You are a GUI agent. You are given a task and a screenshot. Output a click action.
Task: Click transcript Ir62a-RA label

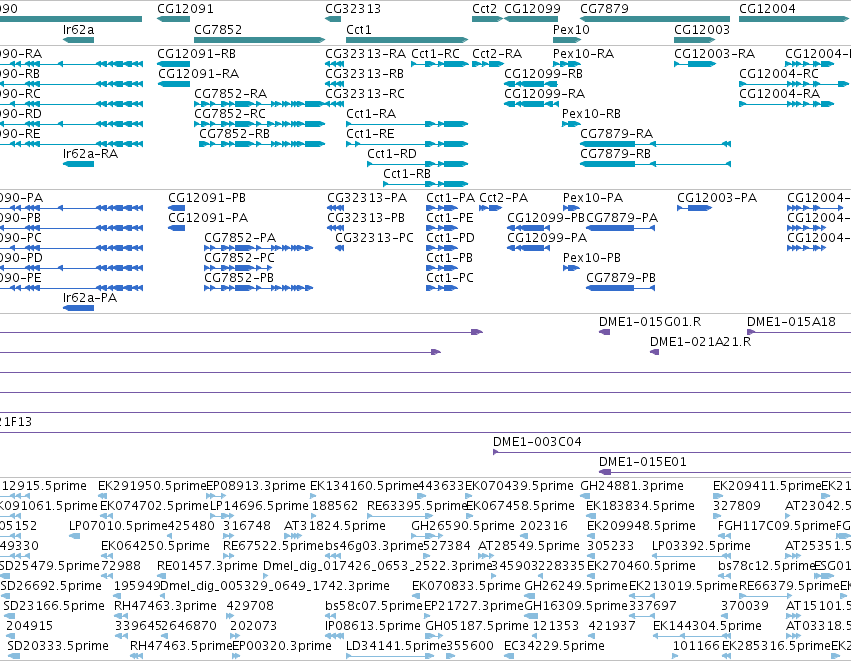[90, 154]
